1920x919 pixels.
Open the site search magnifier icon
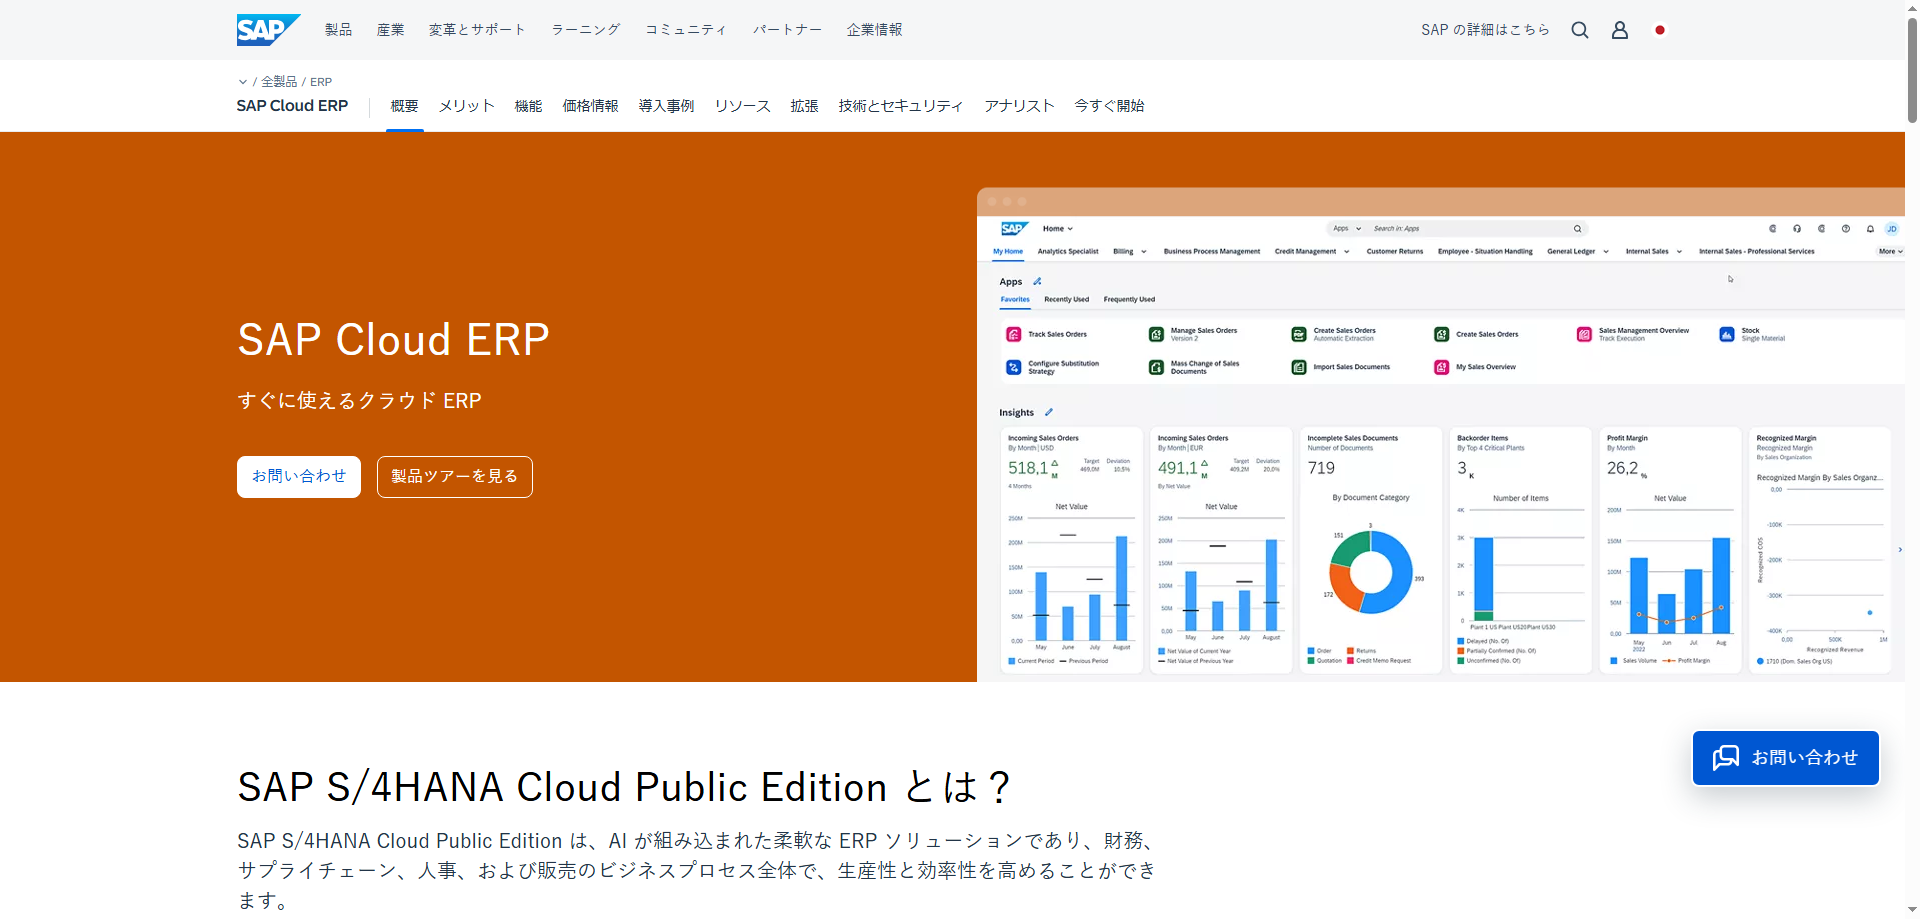click(x=1580, y=30)
